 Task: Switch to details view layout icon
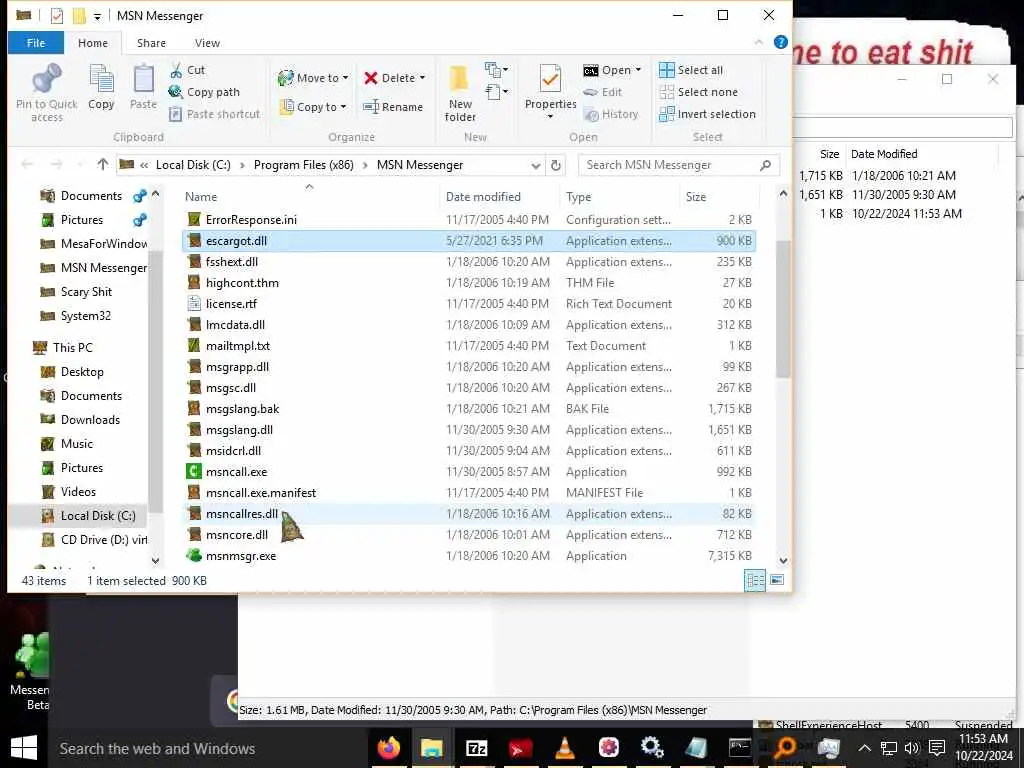click(755, 580)
